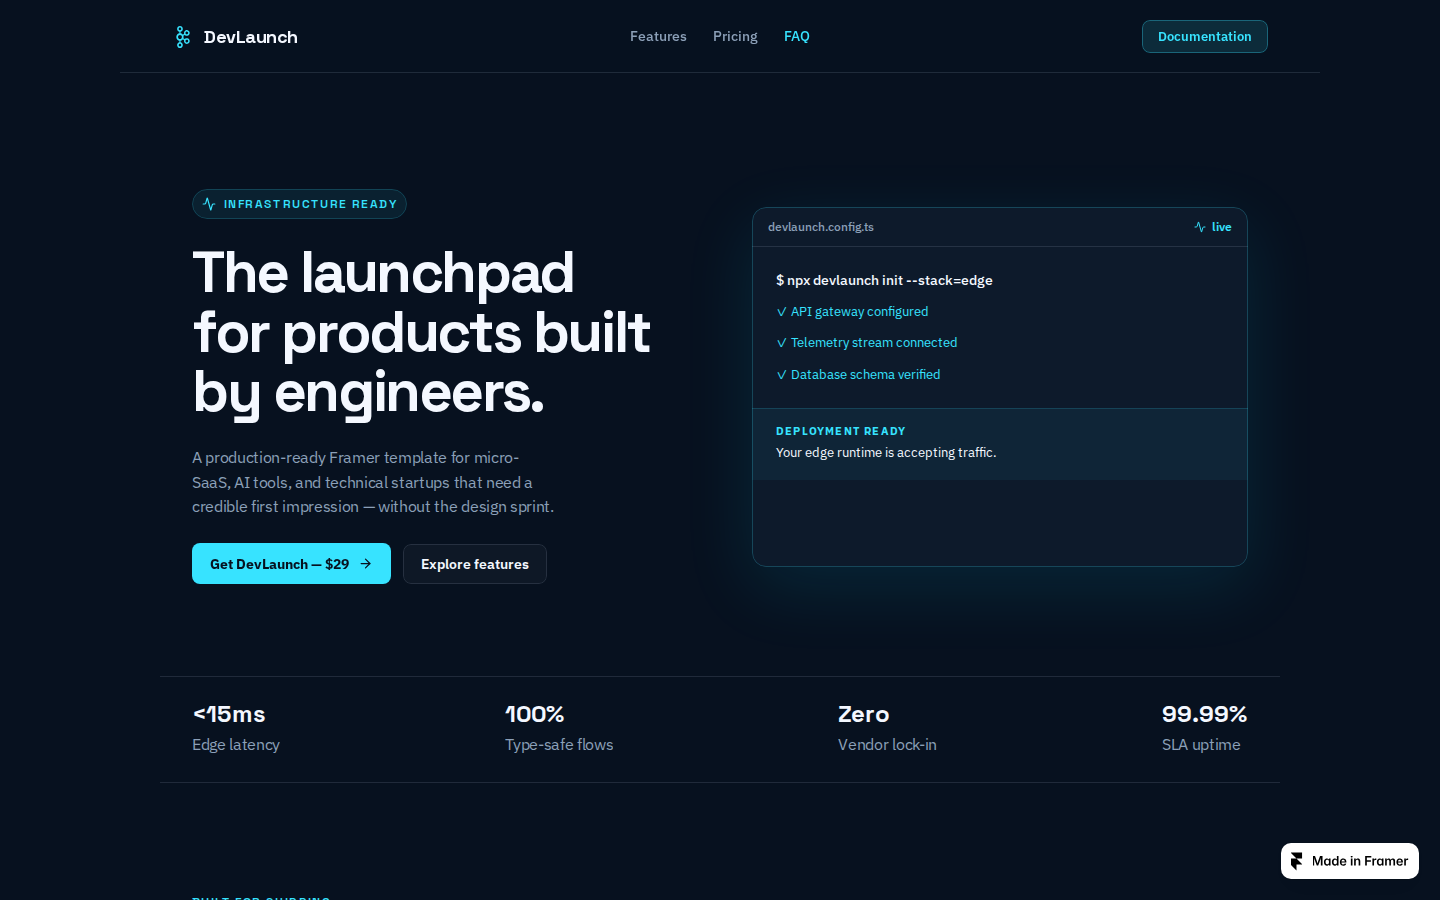
Task: Click the 99.99% stat value
Action: point(1204,714)
